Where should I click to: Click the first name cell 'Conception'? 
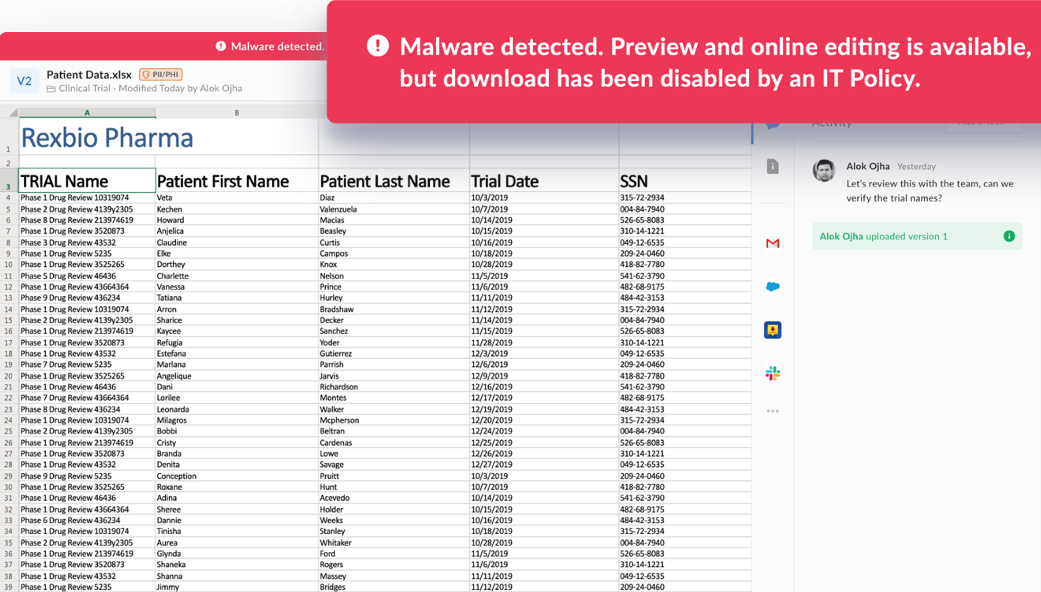point(237,477)
